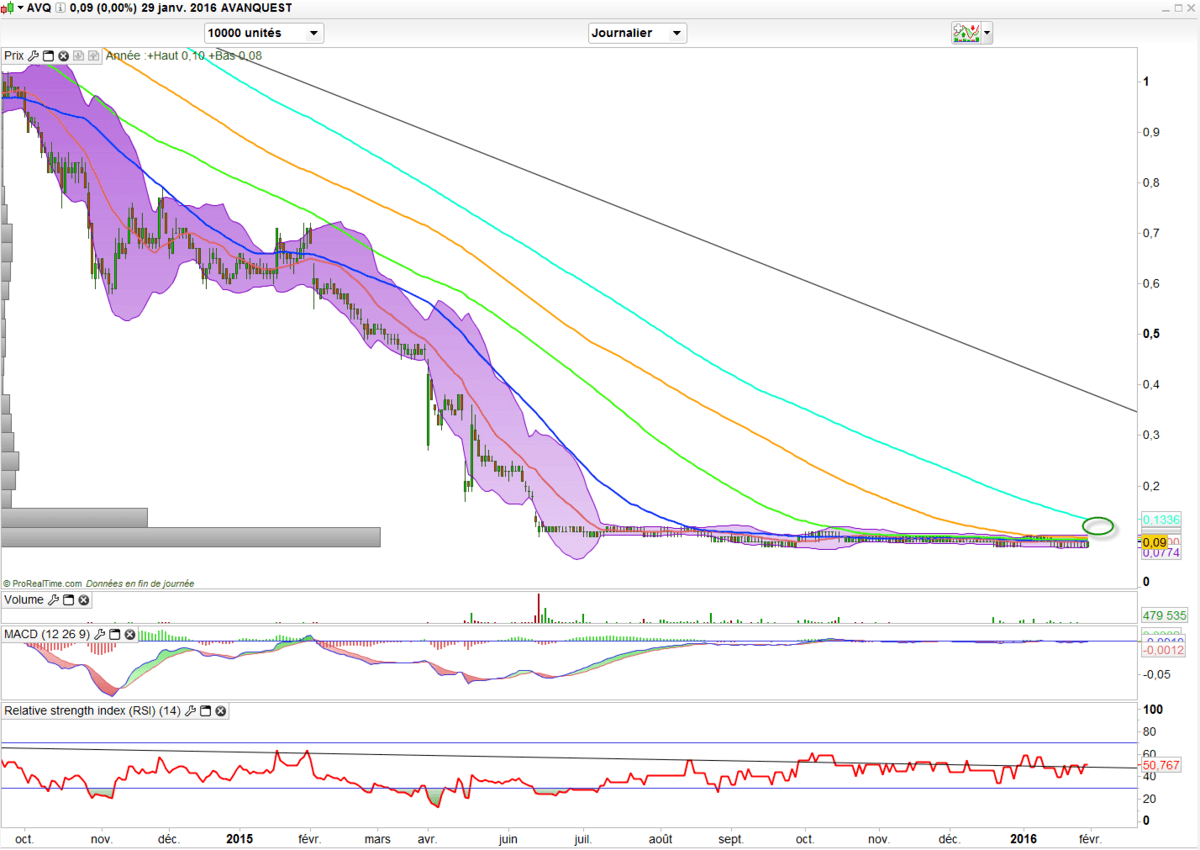The image size is (1200, 850).
Task: Close the Relative strength index panel
Action: (x=221, y=711)
